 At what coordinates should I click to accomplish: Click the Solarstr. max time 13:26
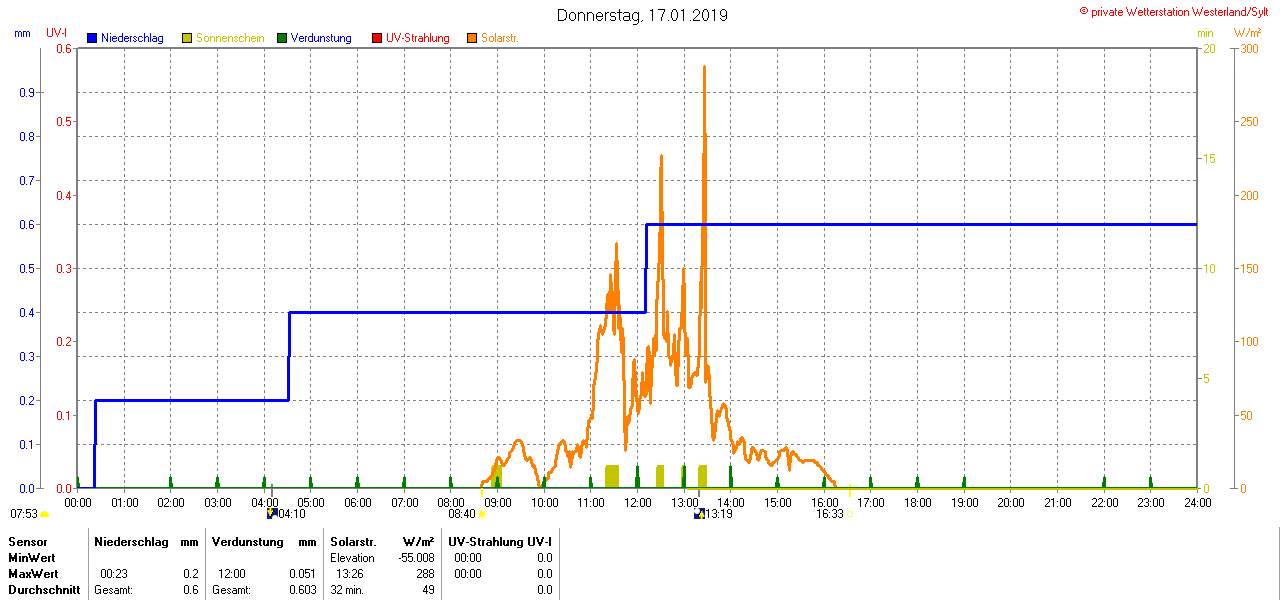click(x=350, y=574)
